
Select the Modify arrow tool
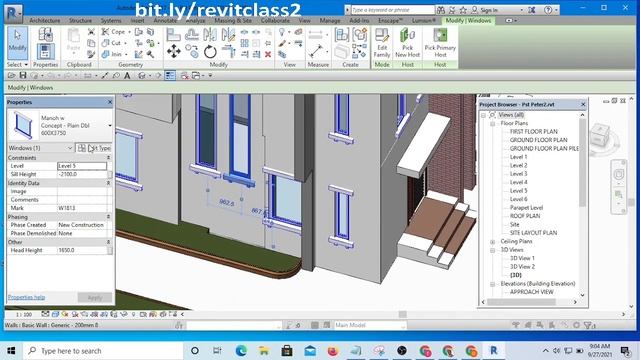click(x=18, y=43)
